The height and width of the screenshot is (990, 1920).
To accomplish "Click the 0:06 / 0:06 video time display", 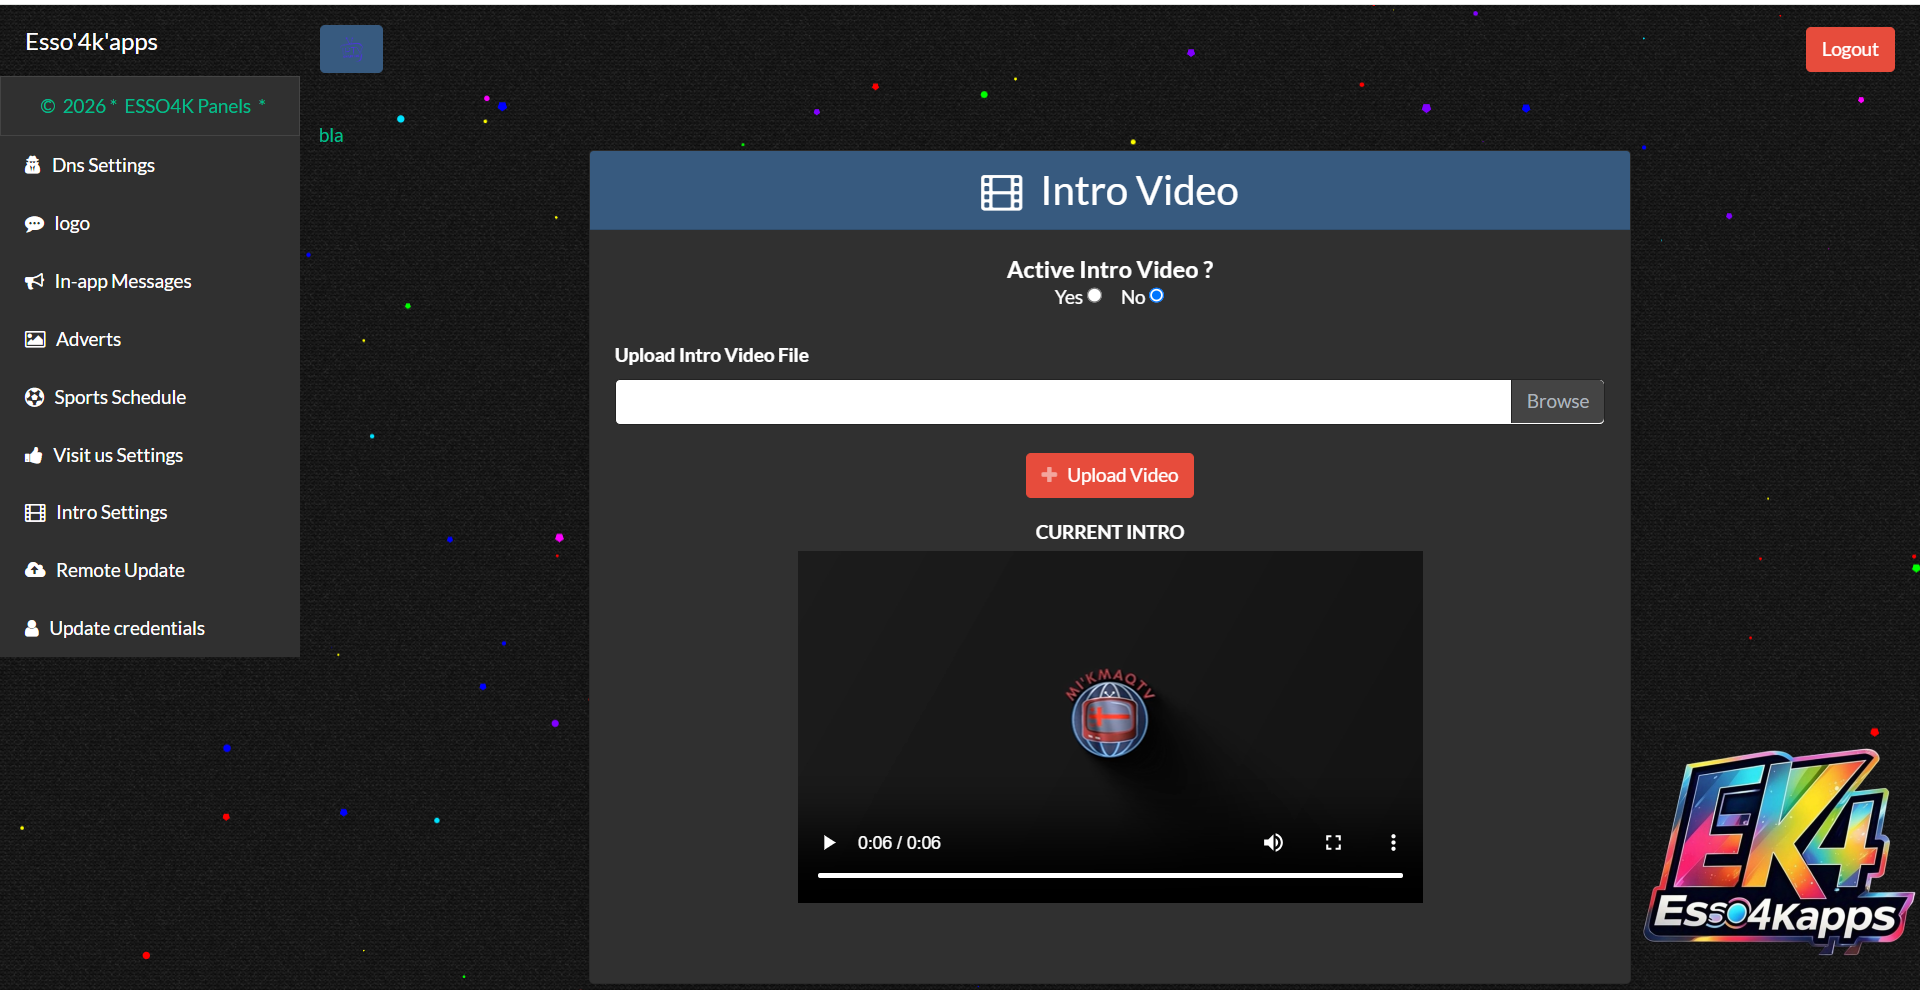I will (x=899, y=843).
